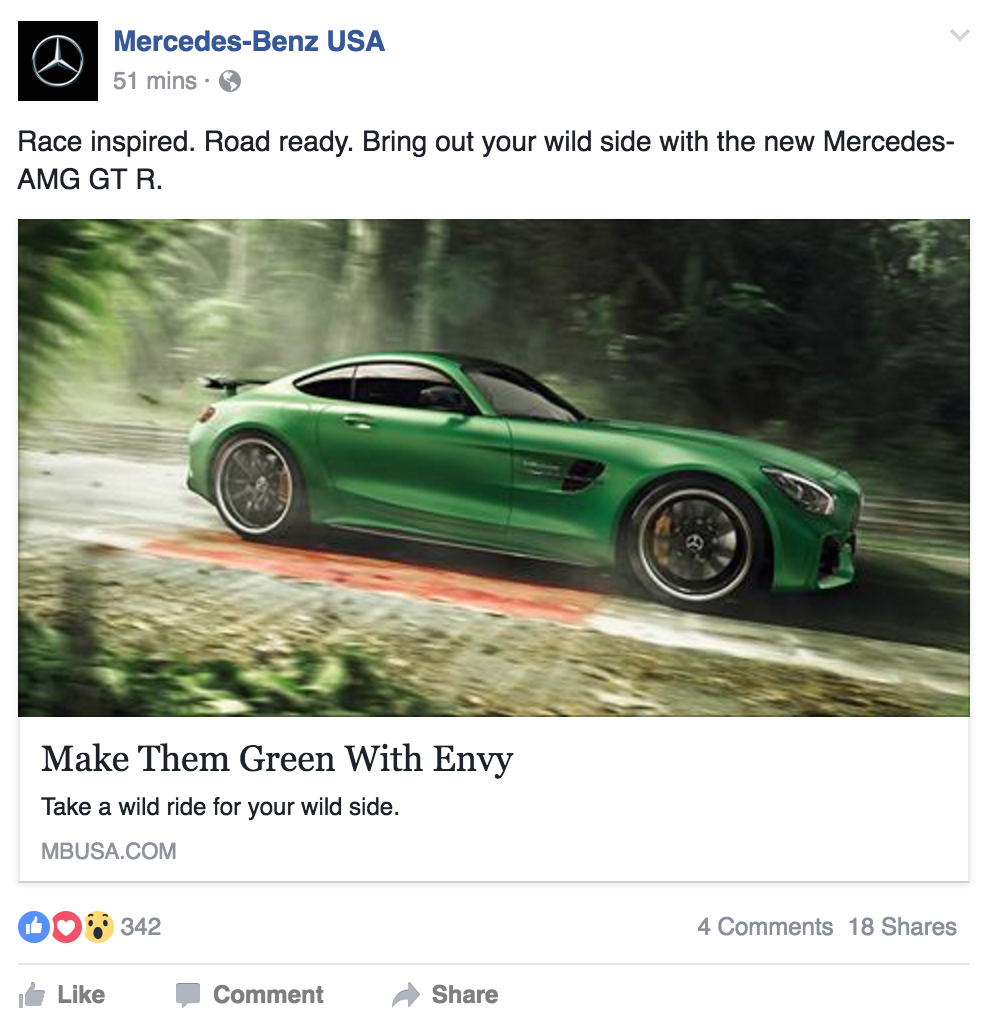
Task: Click the Comment speech bubble icon
Action: 188,995
